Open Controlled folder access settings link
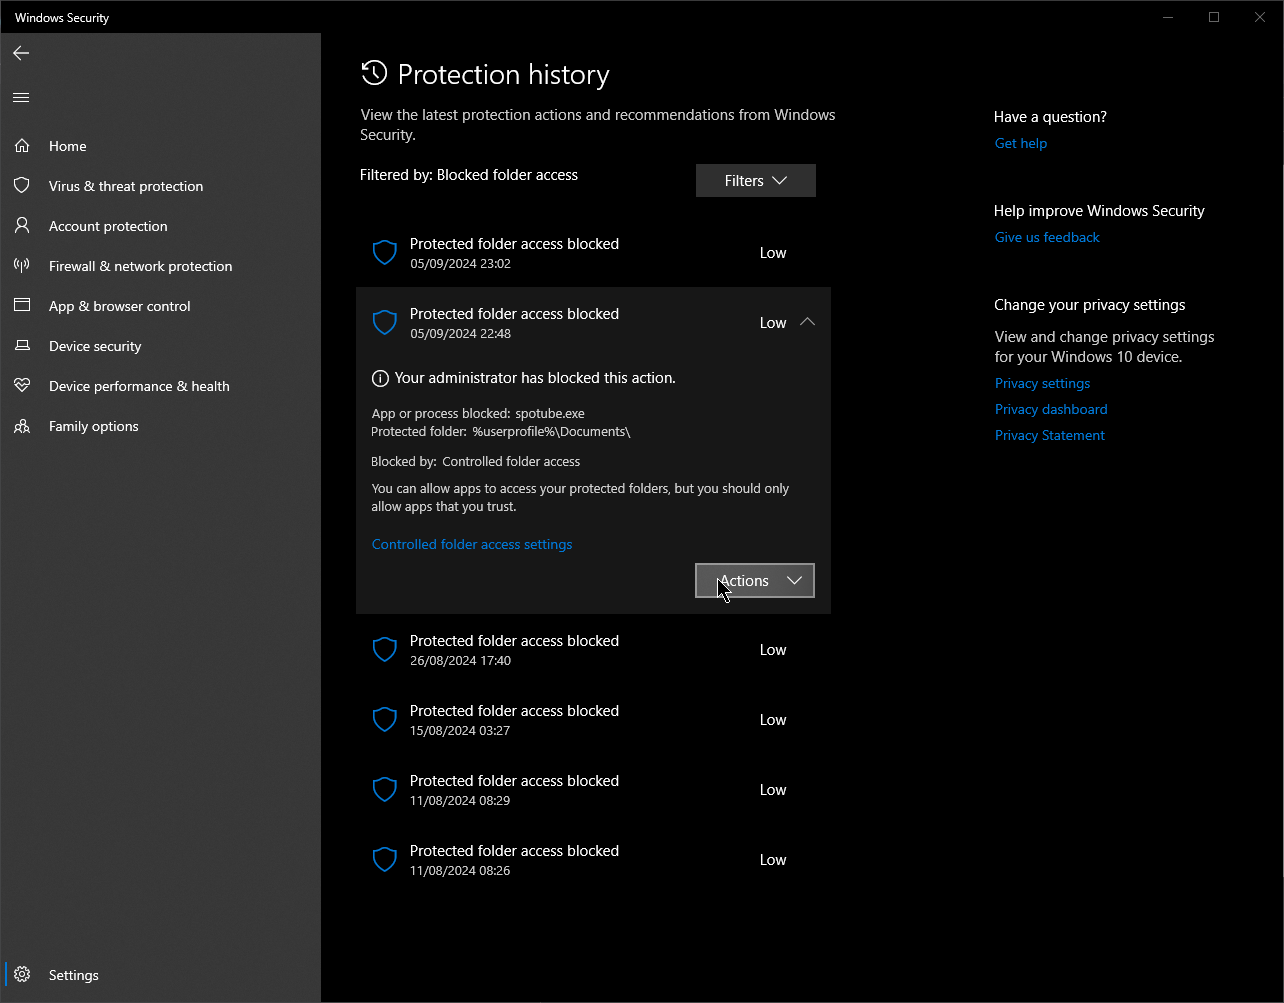The height and width of the screenshot is (1003, 1284). pos(472,544)
